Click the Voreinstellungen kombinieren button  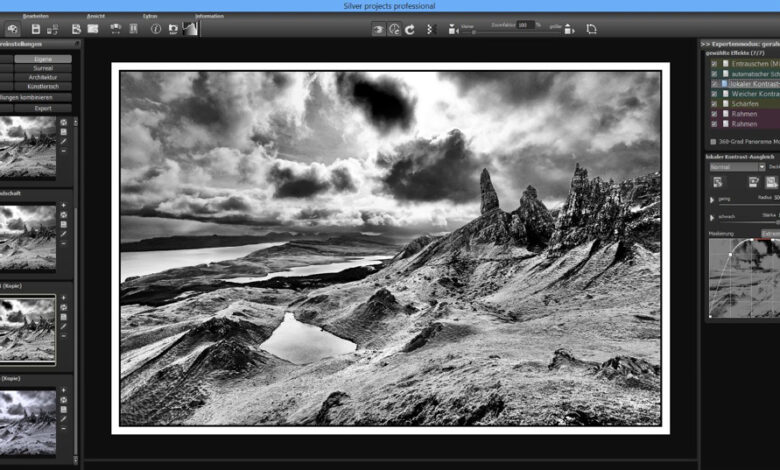click(36, 97)
